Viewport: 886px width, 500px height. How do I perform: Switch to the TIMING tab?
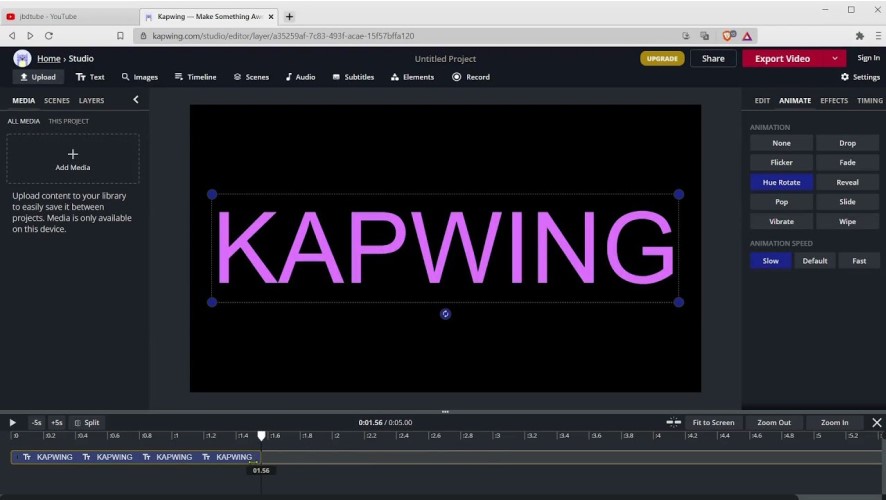870,101
